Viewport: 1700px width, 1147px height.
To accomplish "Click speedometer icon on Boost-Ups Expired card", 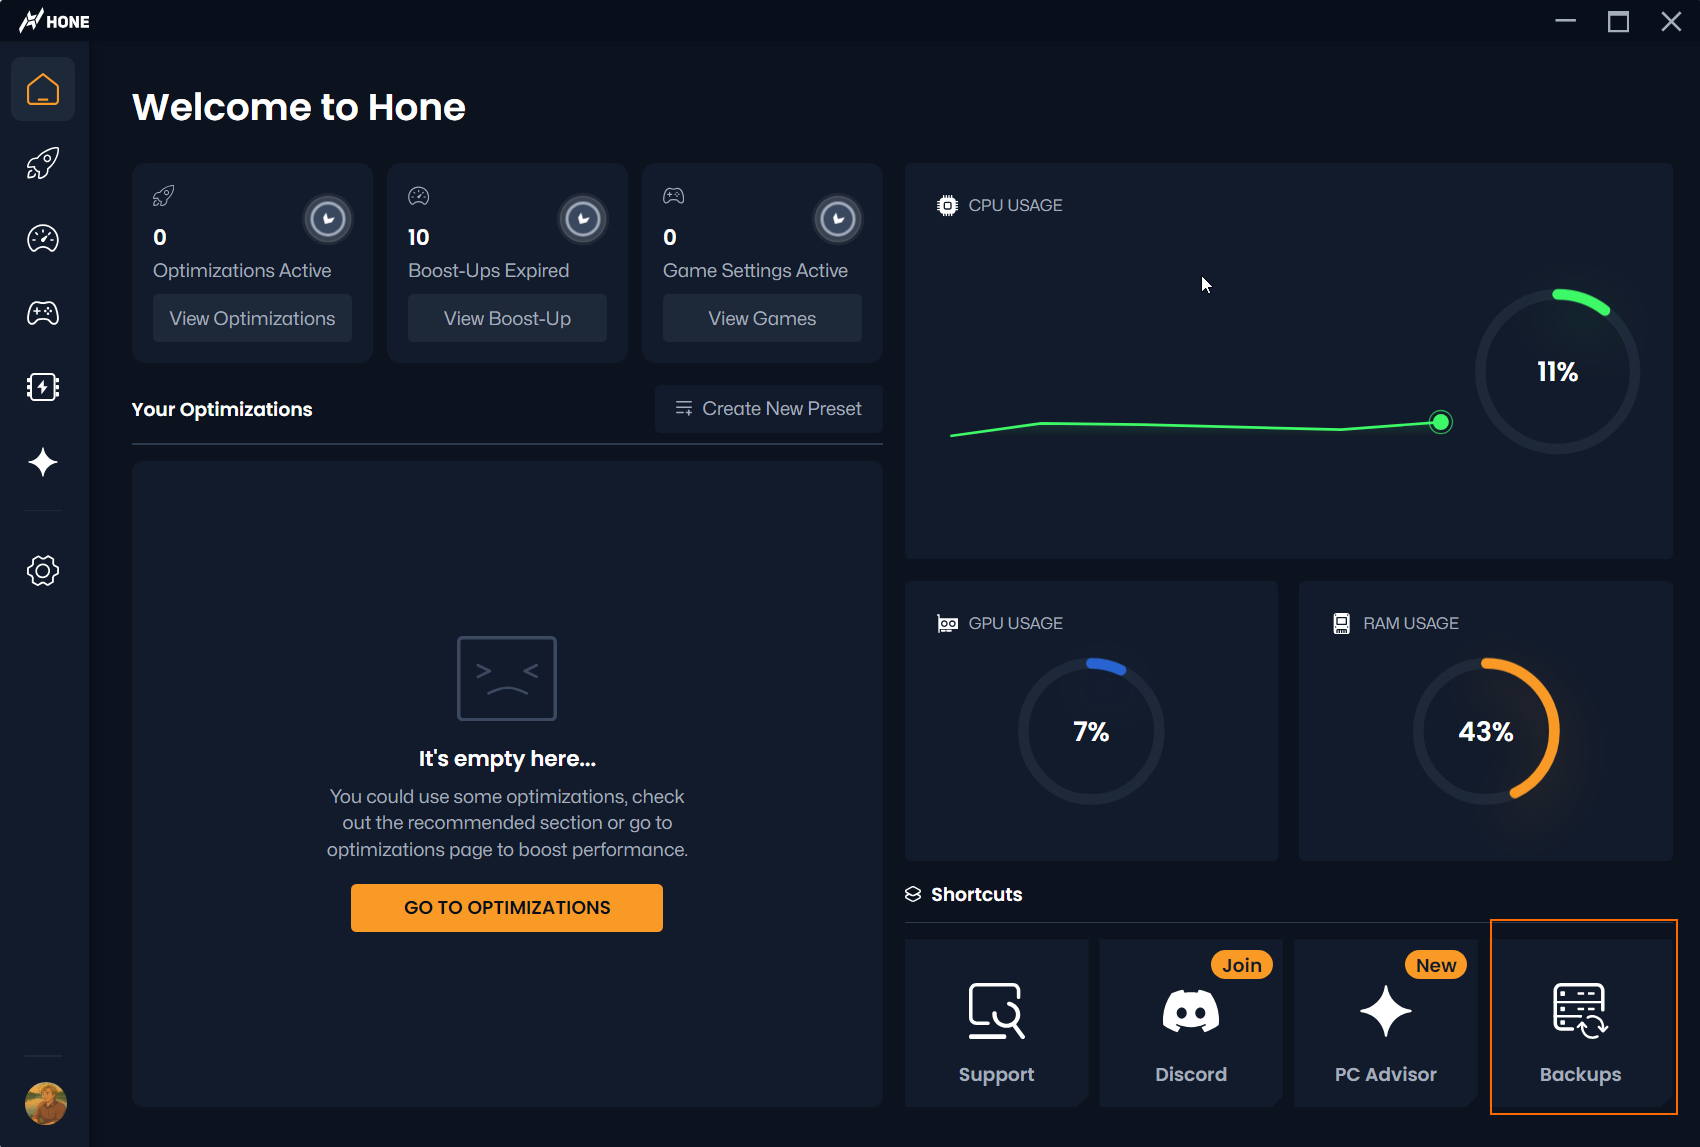I will pos(419,196).
